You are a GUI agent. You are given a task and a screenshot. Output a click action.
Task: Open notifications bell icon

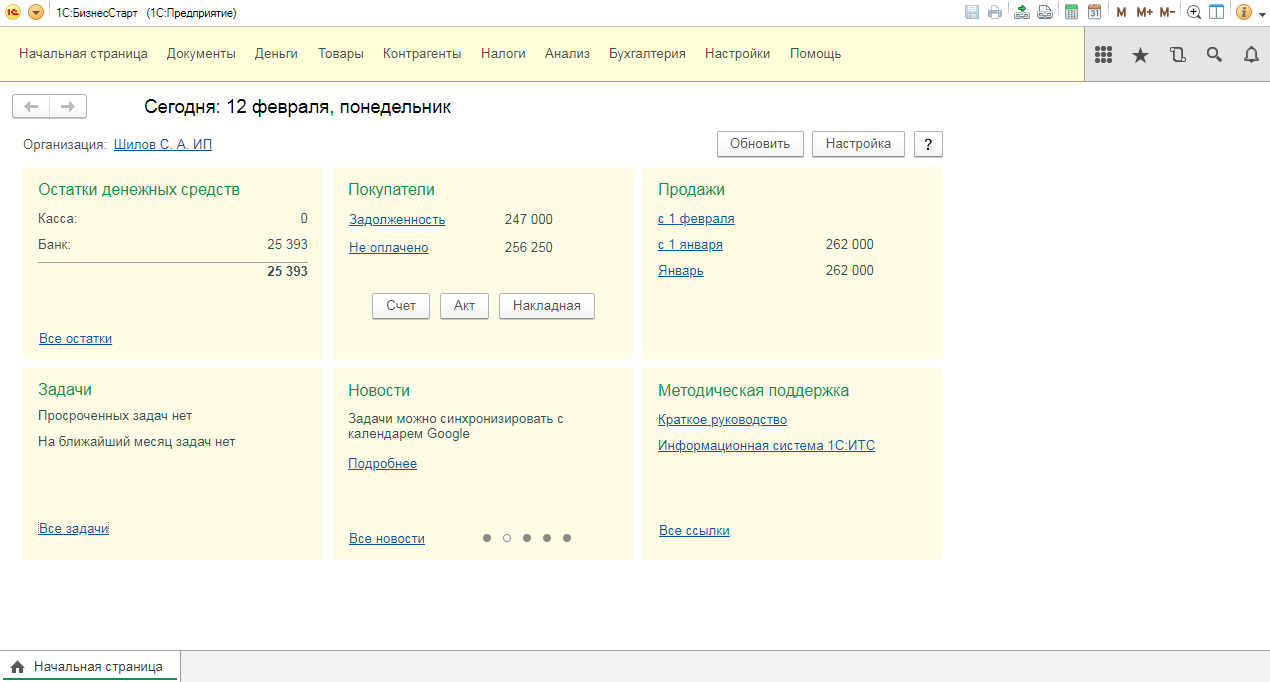1251,55
